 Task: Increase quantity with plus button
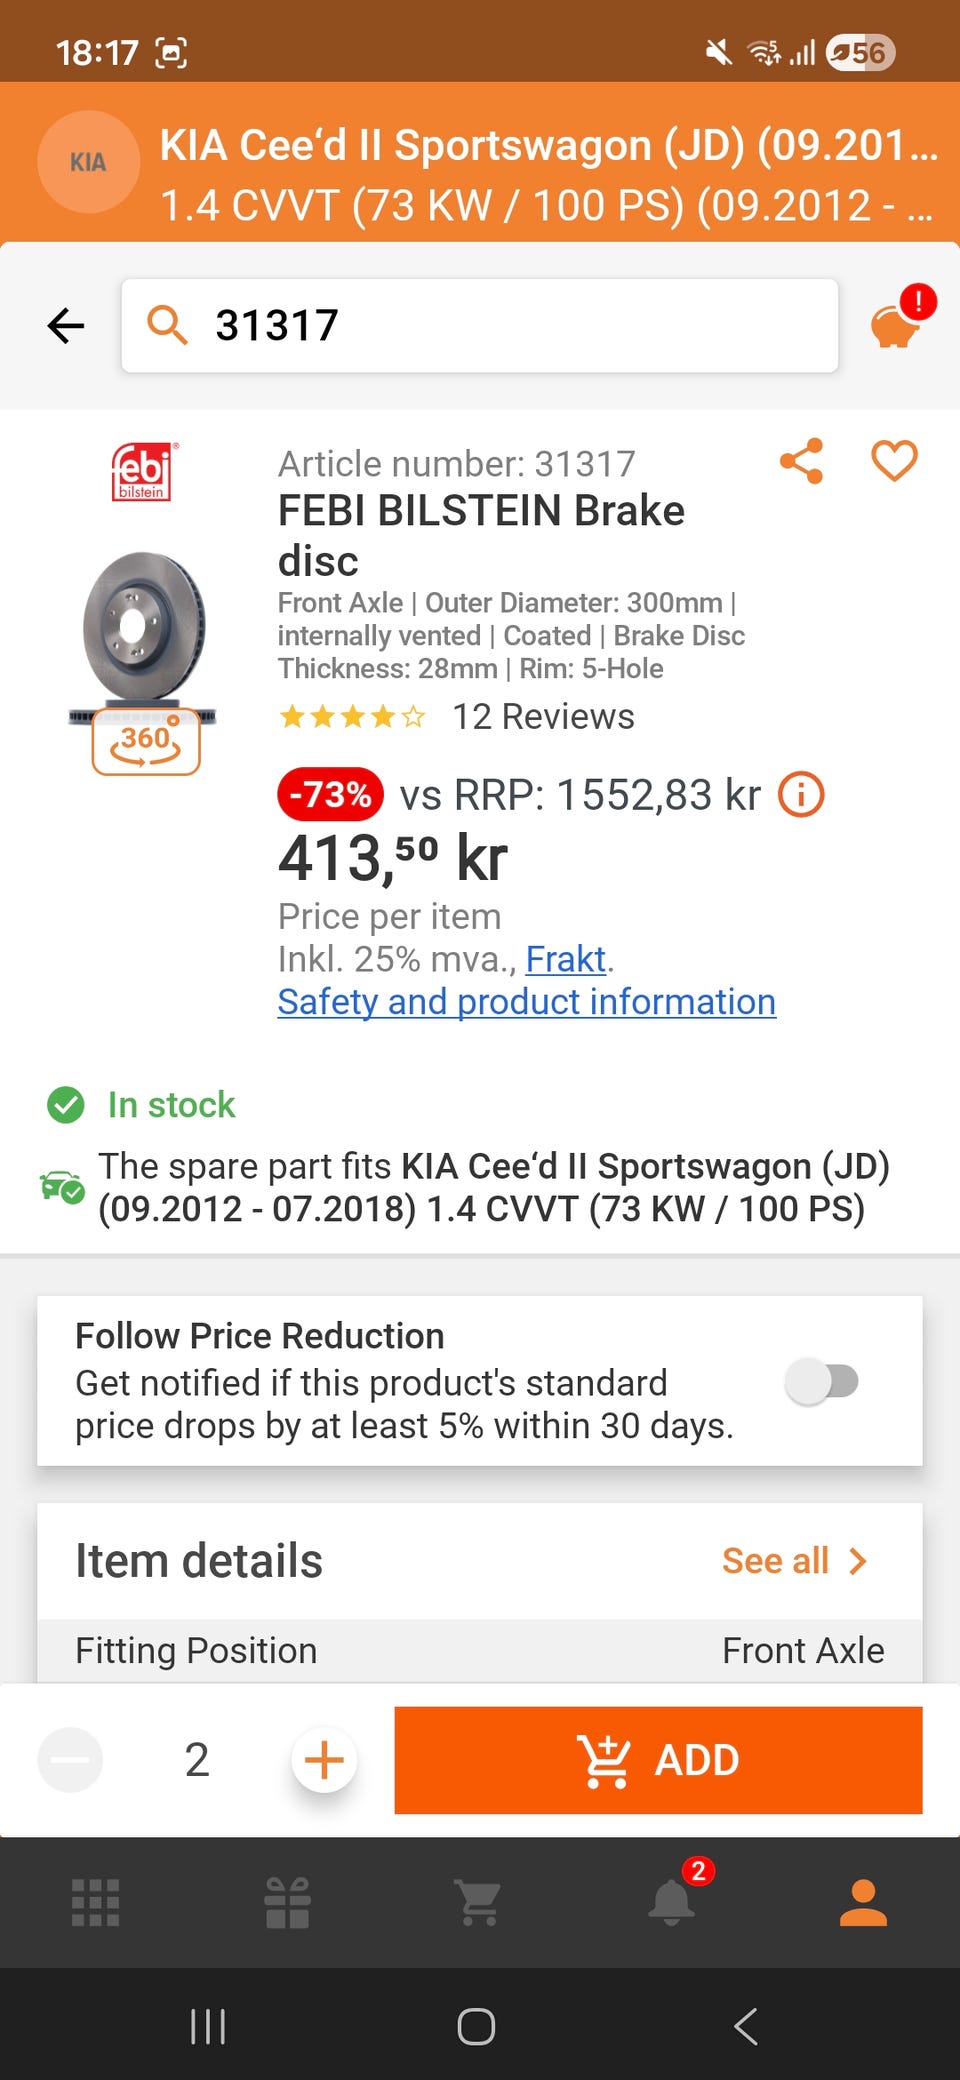click(324, 1760)
